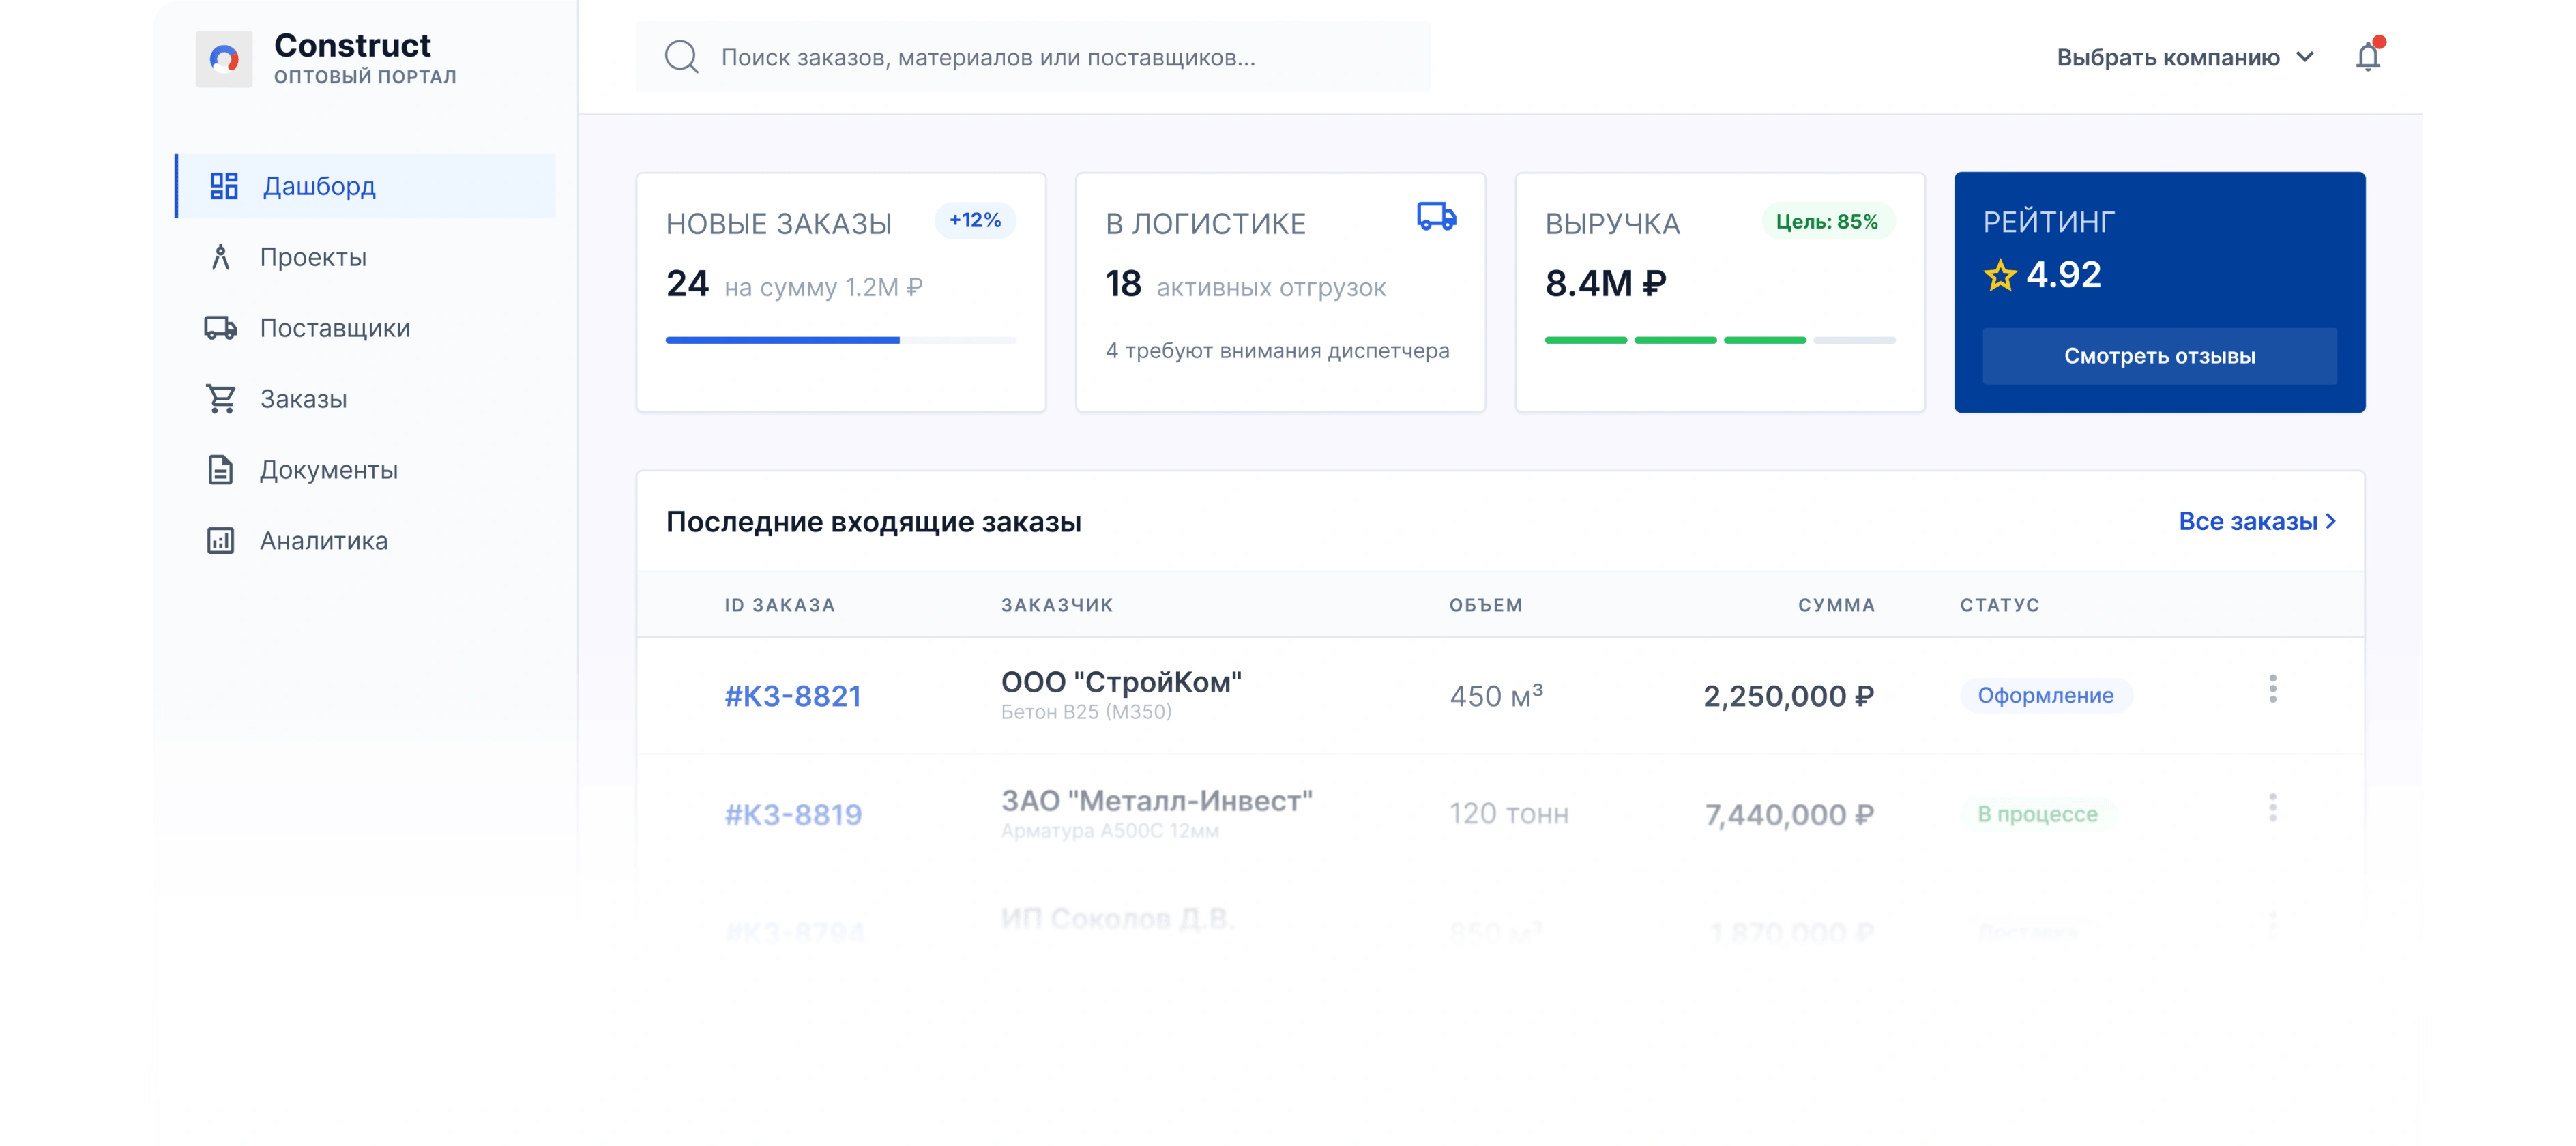Click Смотреть отзывы button
This screenshot has height=1146, width=2576.
2159,356
